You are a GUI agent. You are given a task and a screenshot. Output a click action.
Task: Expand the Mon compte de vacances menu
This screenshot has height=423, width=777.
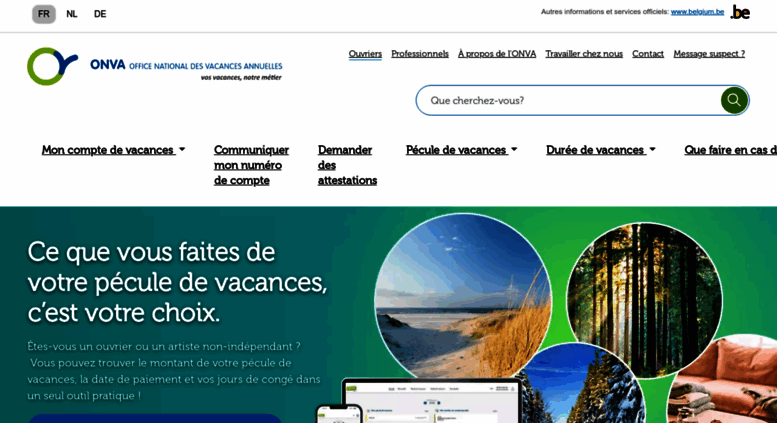click(x=113, y=150)
